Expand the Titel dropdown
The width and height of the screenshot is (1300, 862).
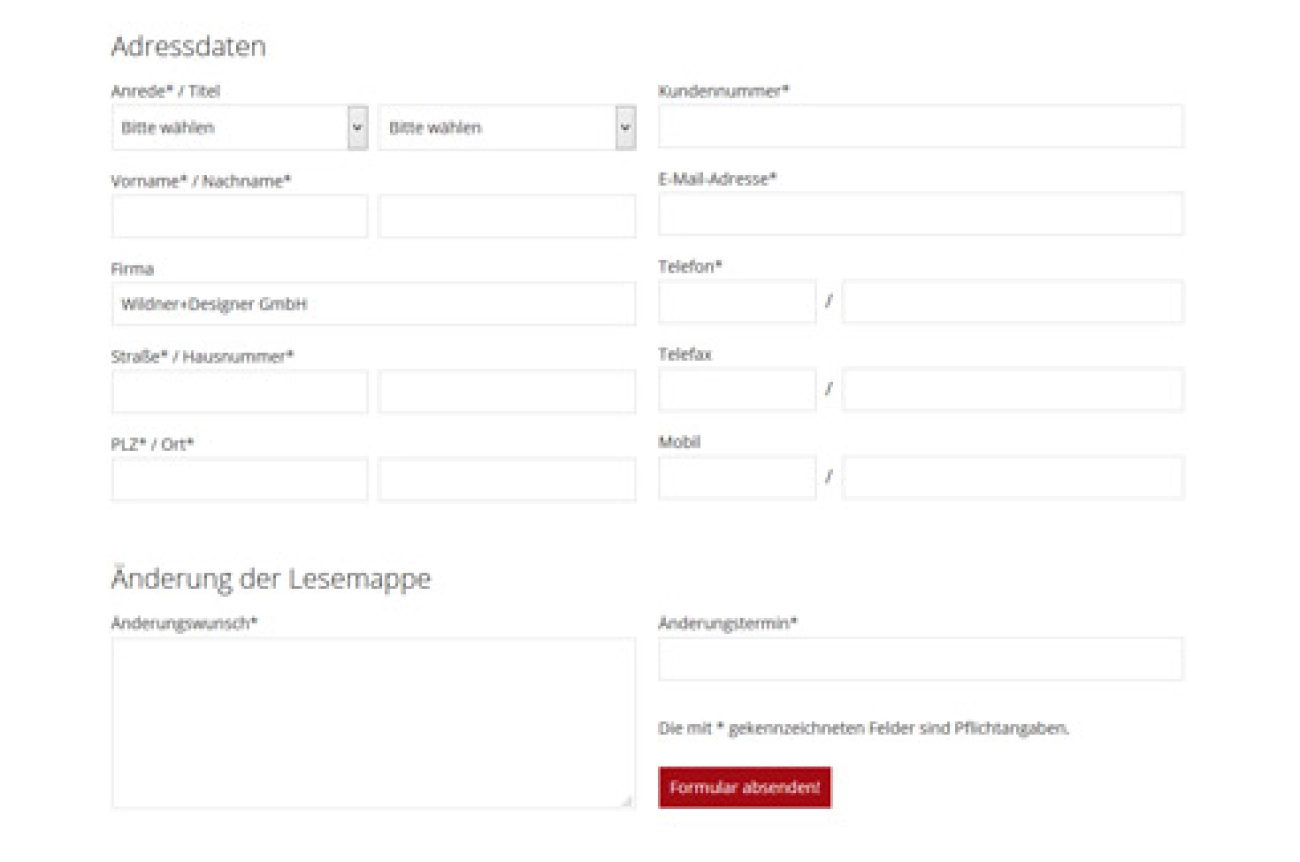pyautogui.click(x=506, y=128)
